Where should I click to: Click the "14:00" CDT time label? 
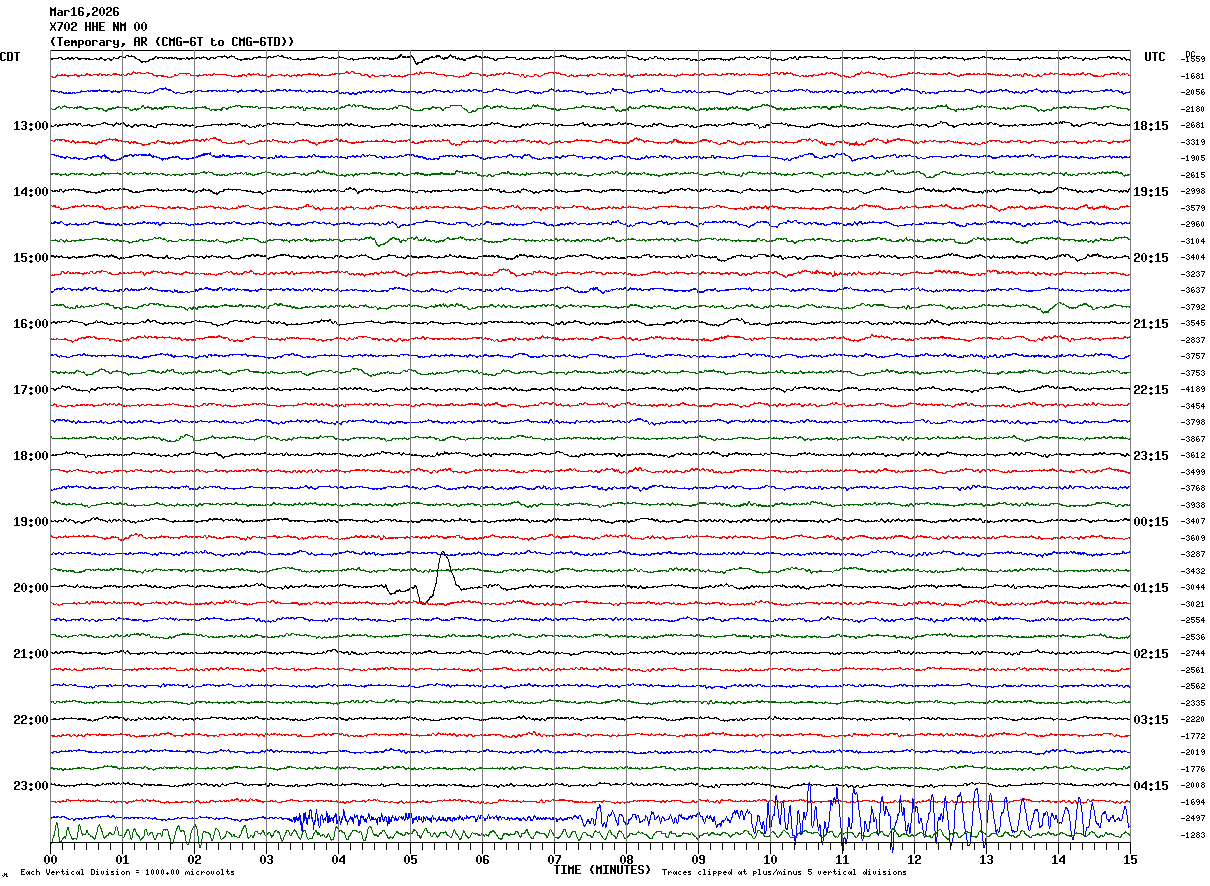click(30, 192)
